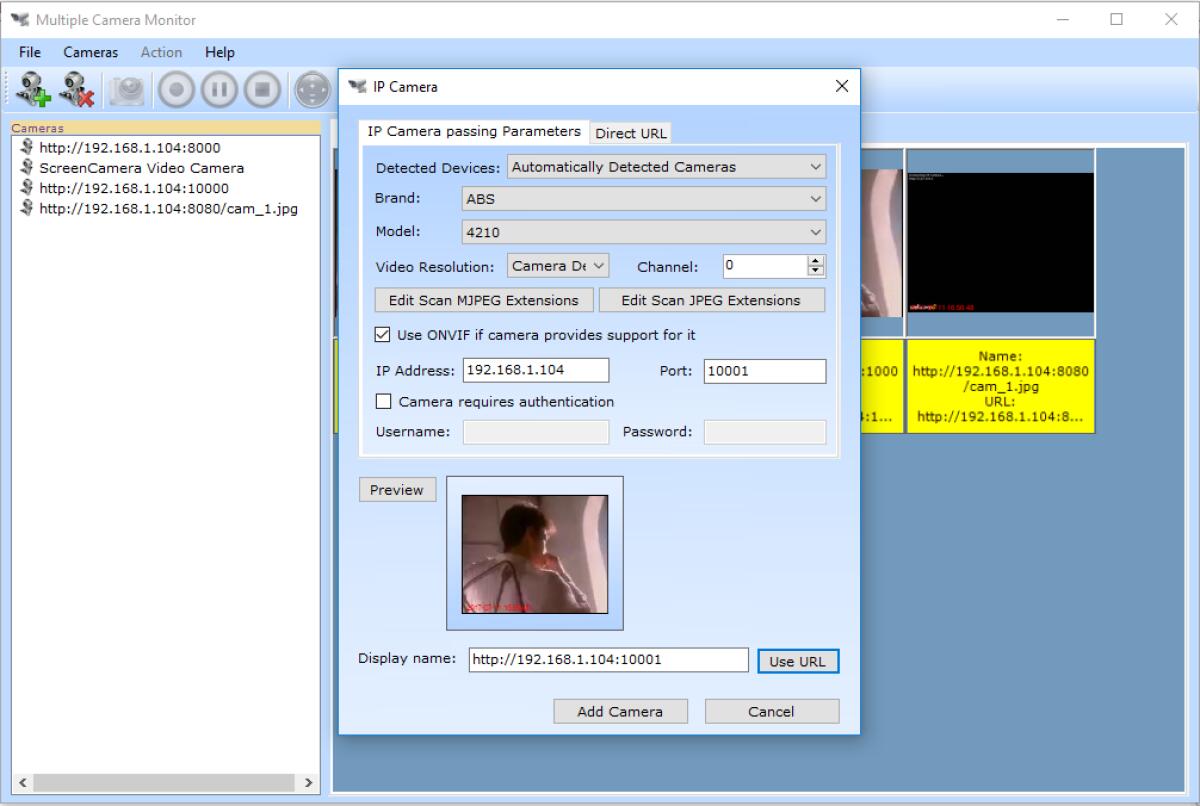Increment Channel using the up stepper
This screenshot has width=1200, height=806.
click(817, 260)
